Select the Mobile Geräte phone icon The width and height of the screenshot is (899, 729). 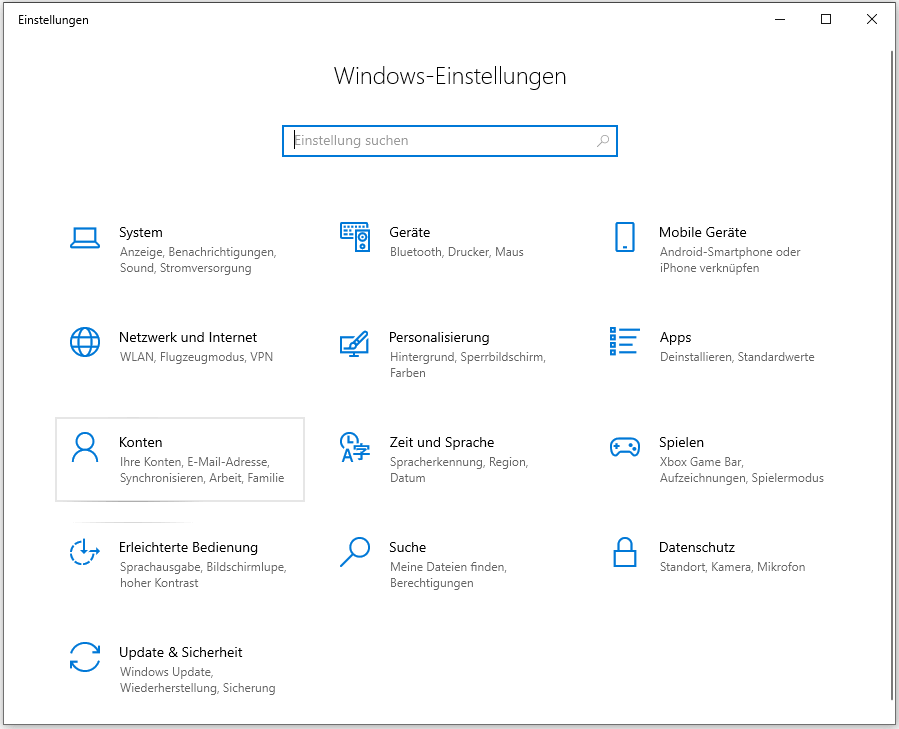tap(625, 237)
